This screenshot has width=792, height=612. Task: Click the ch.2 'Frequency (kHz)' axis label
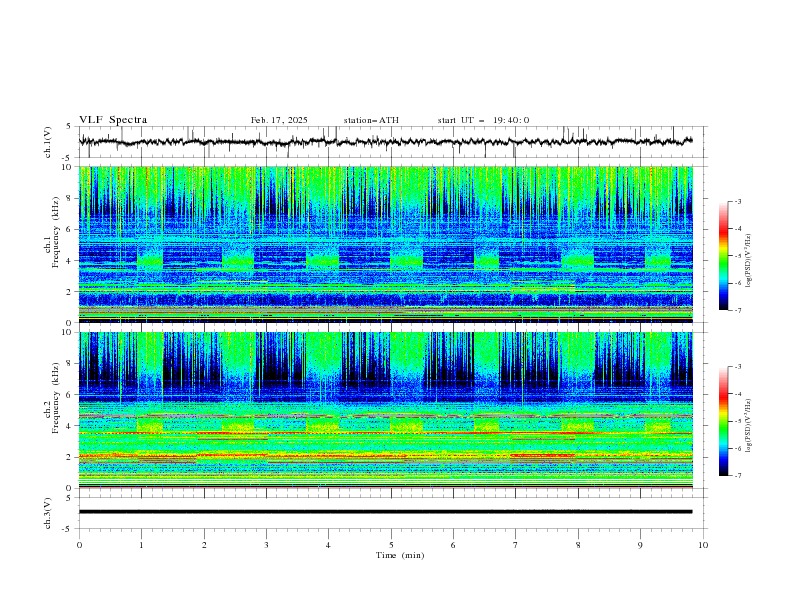click(x=56, y=398)
